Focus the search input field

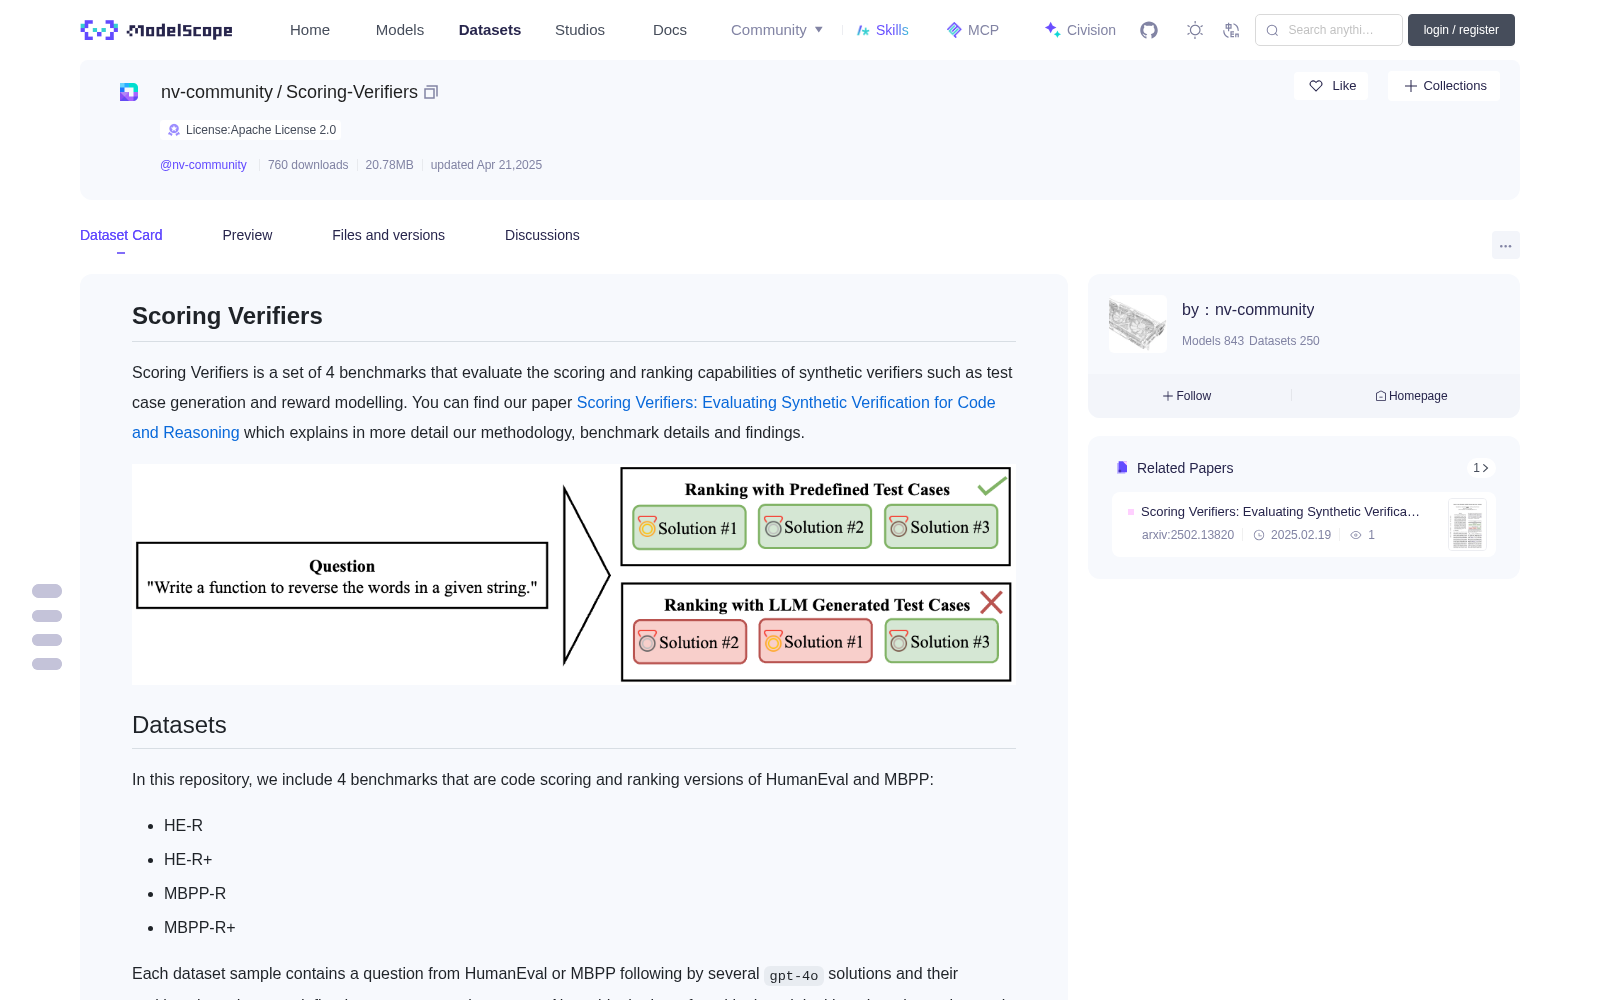tap(1329, 30)
